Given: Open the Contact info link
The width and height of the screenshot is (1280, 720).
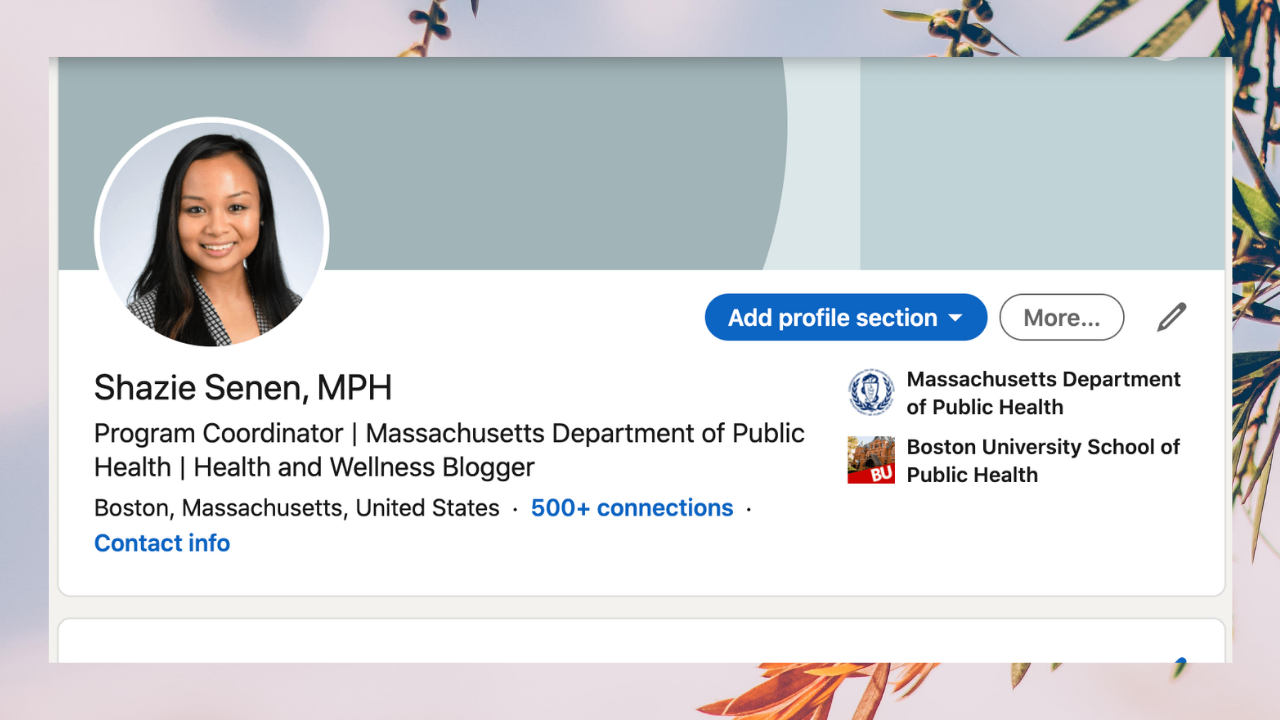Looking at the screenshot, I should (x=162, y=543).
